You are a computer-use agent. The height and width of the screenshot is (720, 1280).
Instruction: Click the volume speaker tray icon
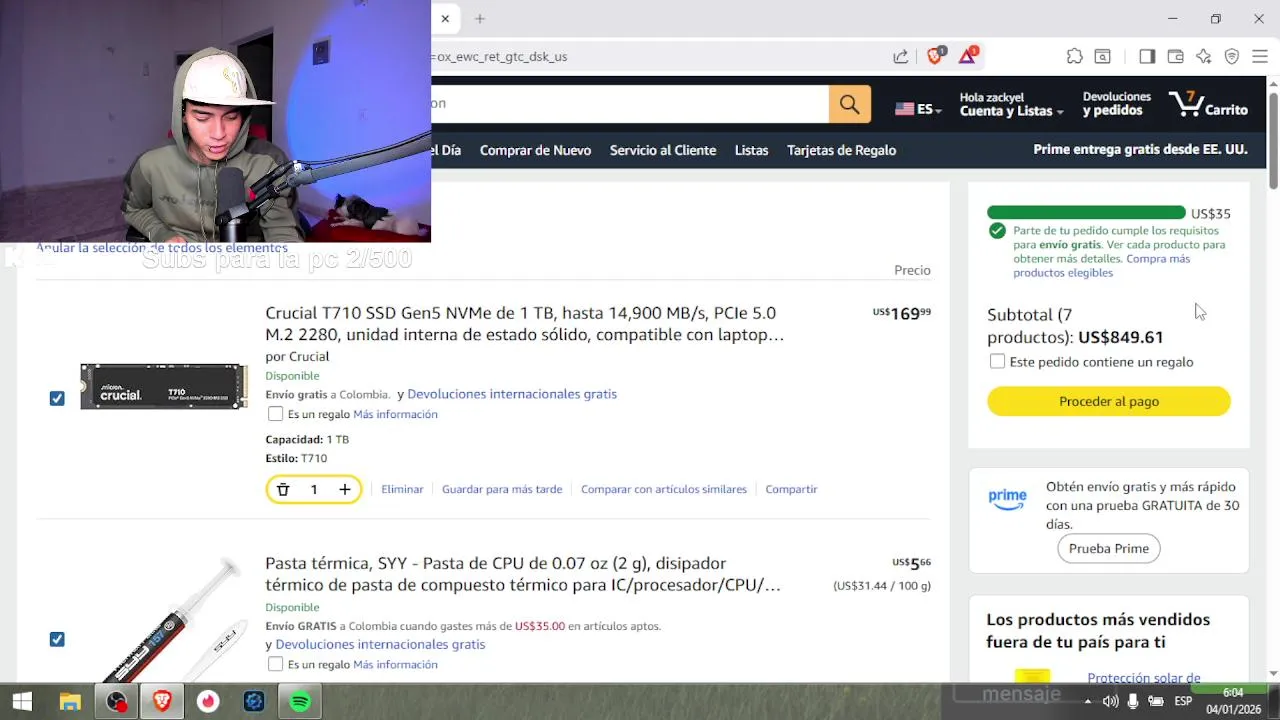click(1110, 702)
